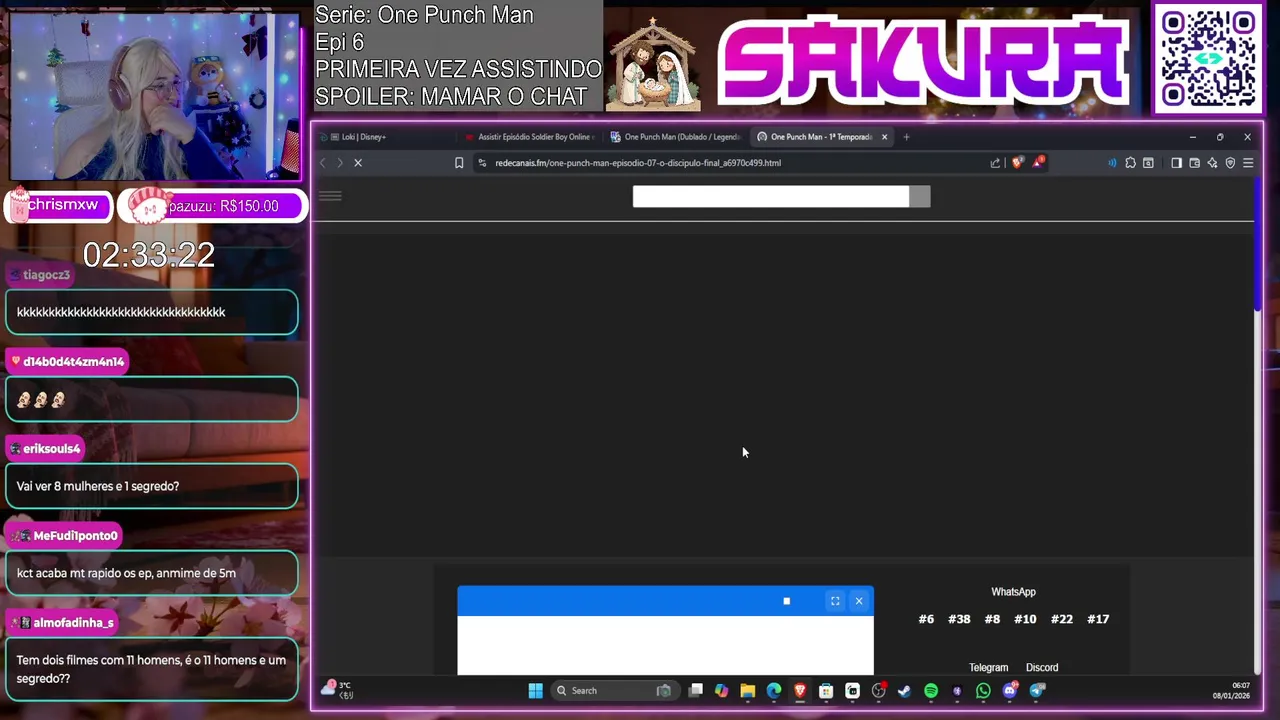The height and width of the screenshot is (720, 1280).
Task: Open the taskbar clock showing 06:07
Action: coord(1231,691)
